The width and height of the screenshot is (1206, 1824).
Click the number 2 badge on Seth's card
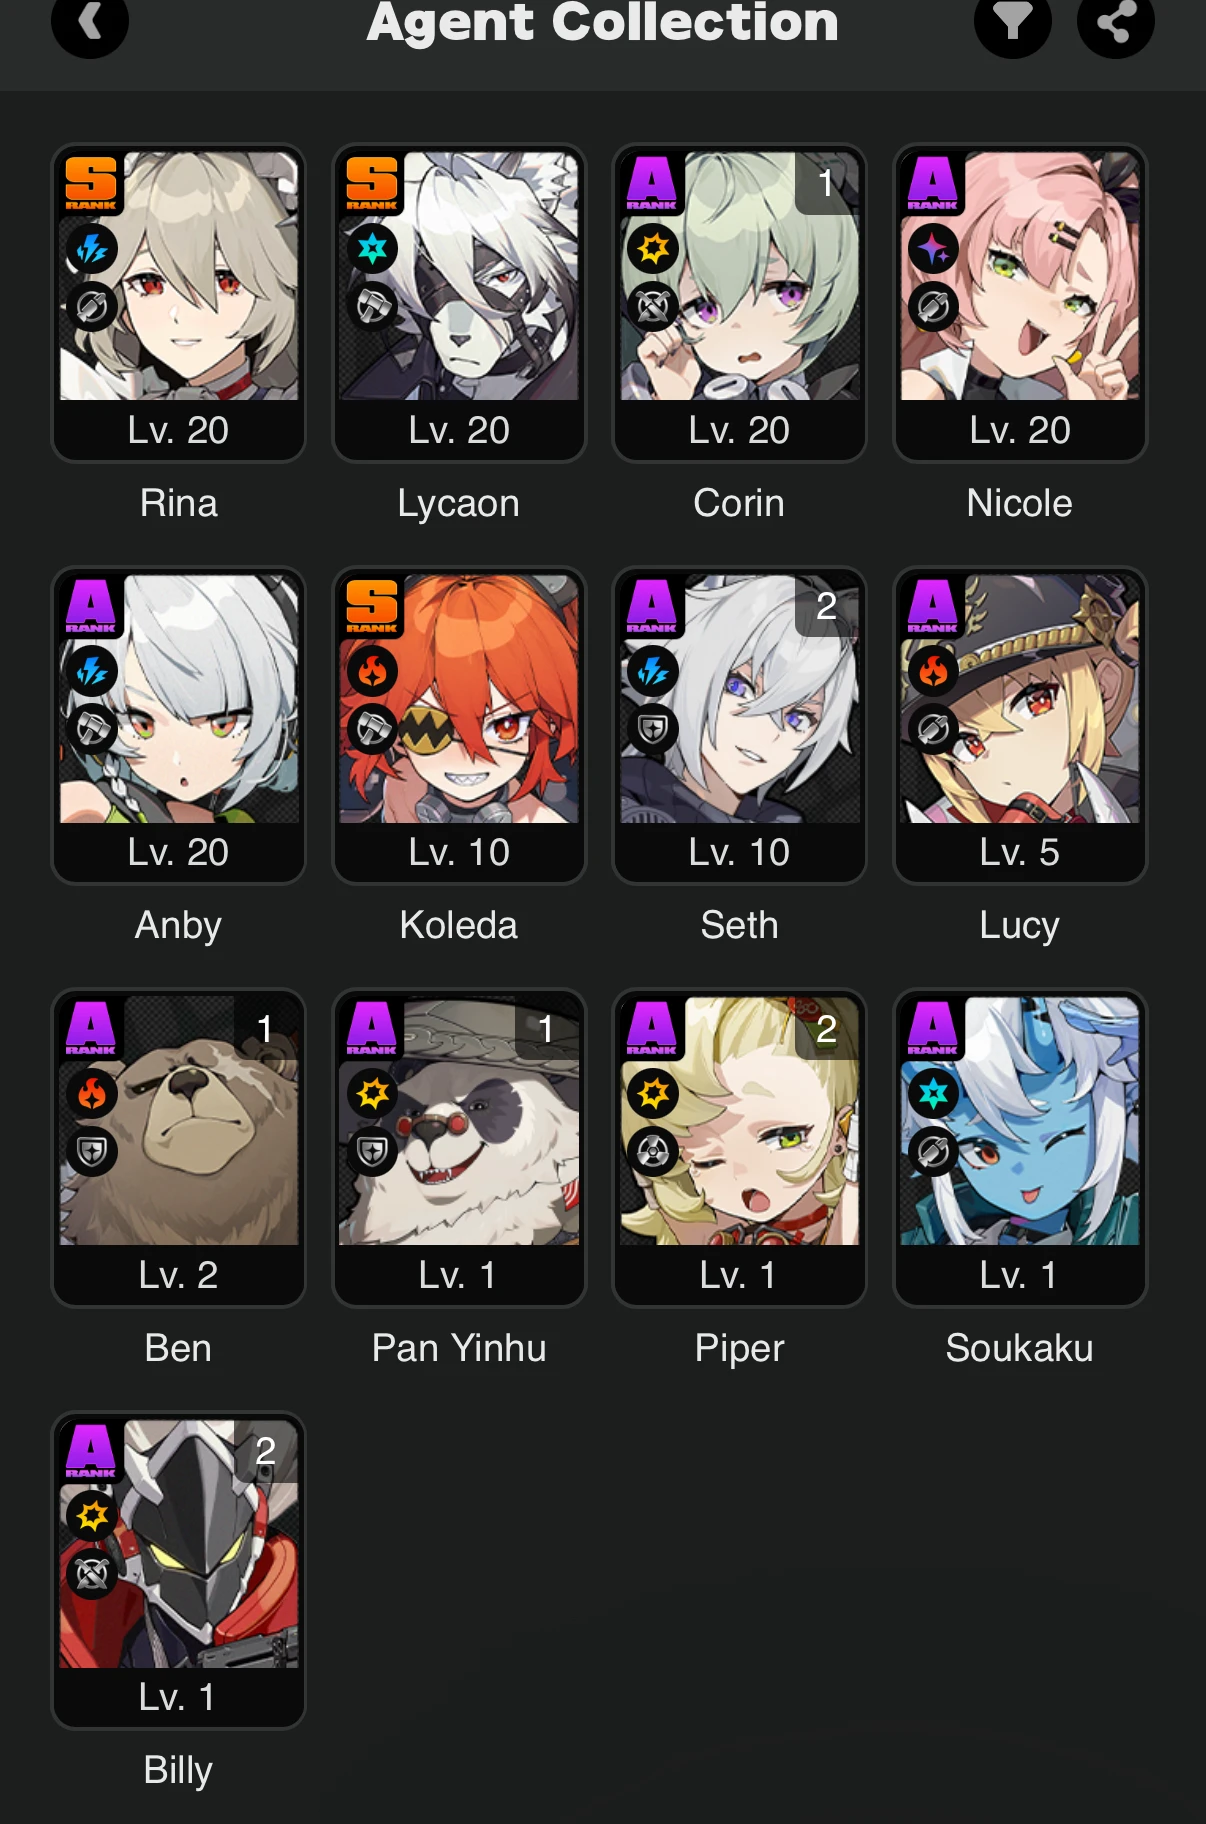827,606
